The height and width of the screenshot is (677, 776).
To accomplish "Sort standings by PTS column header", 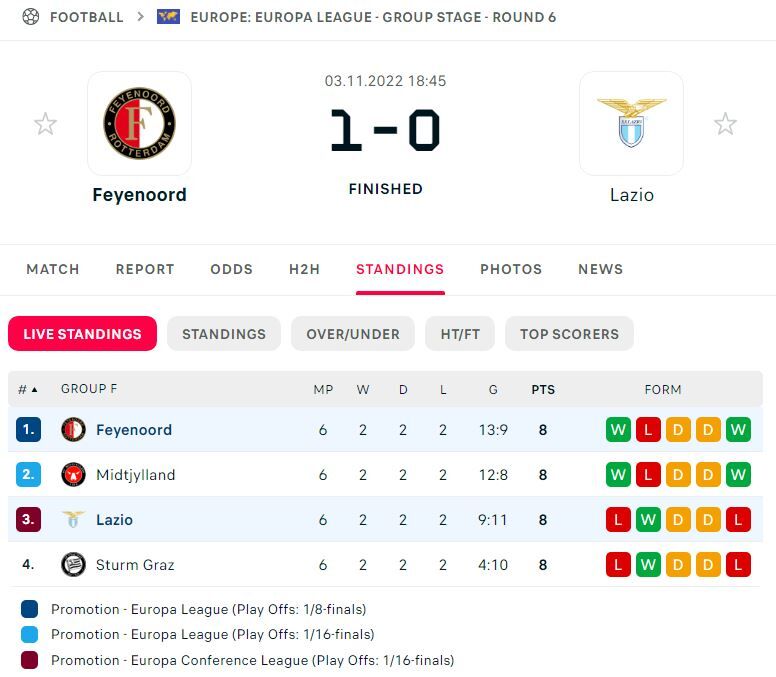I will 543,390.
